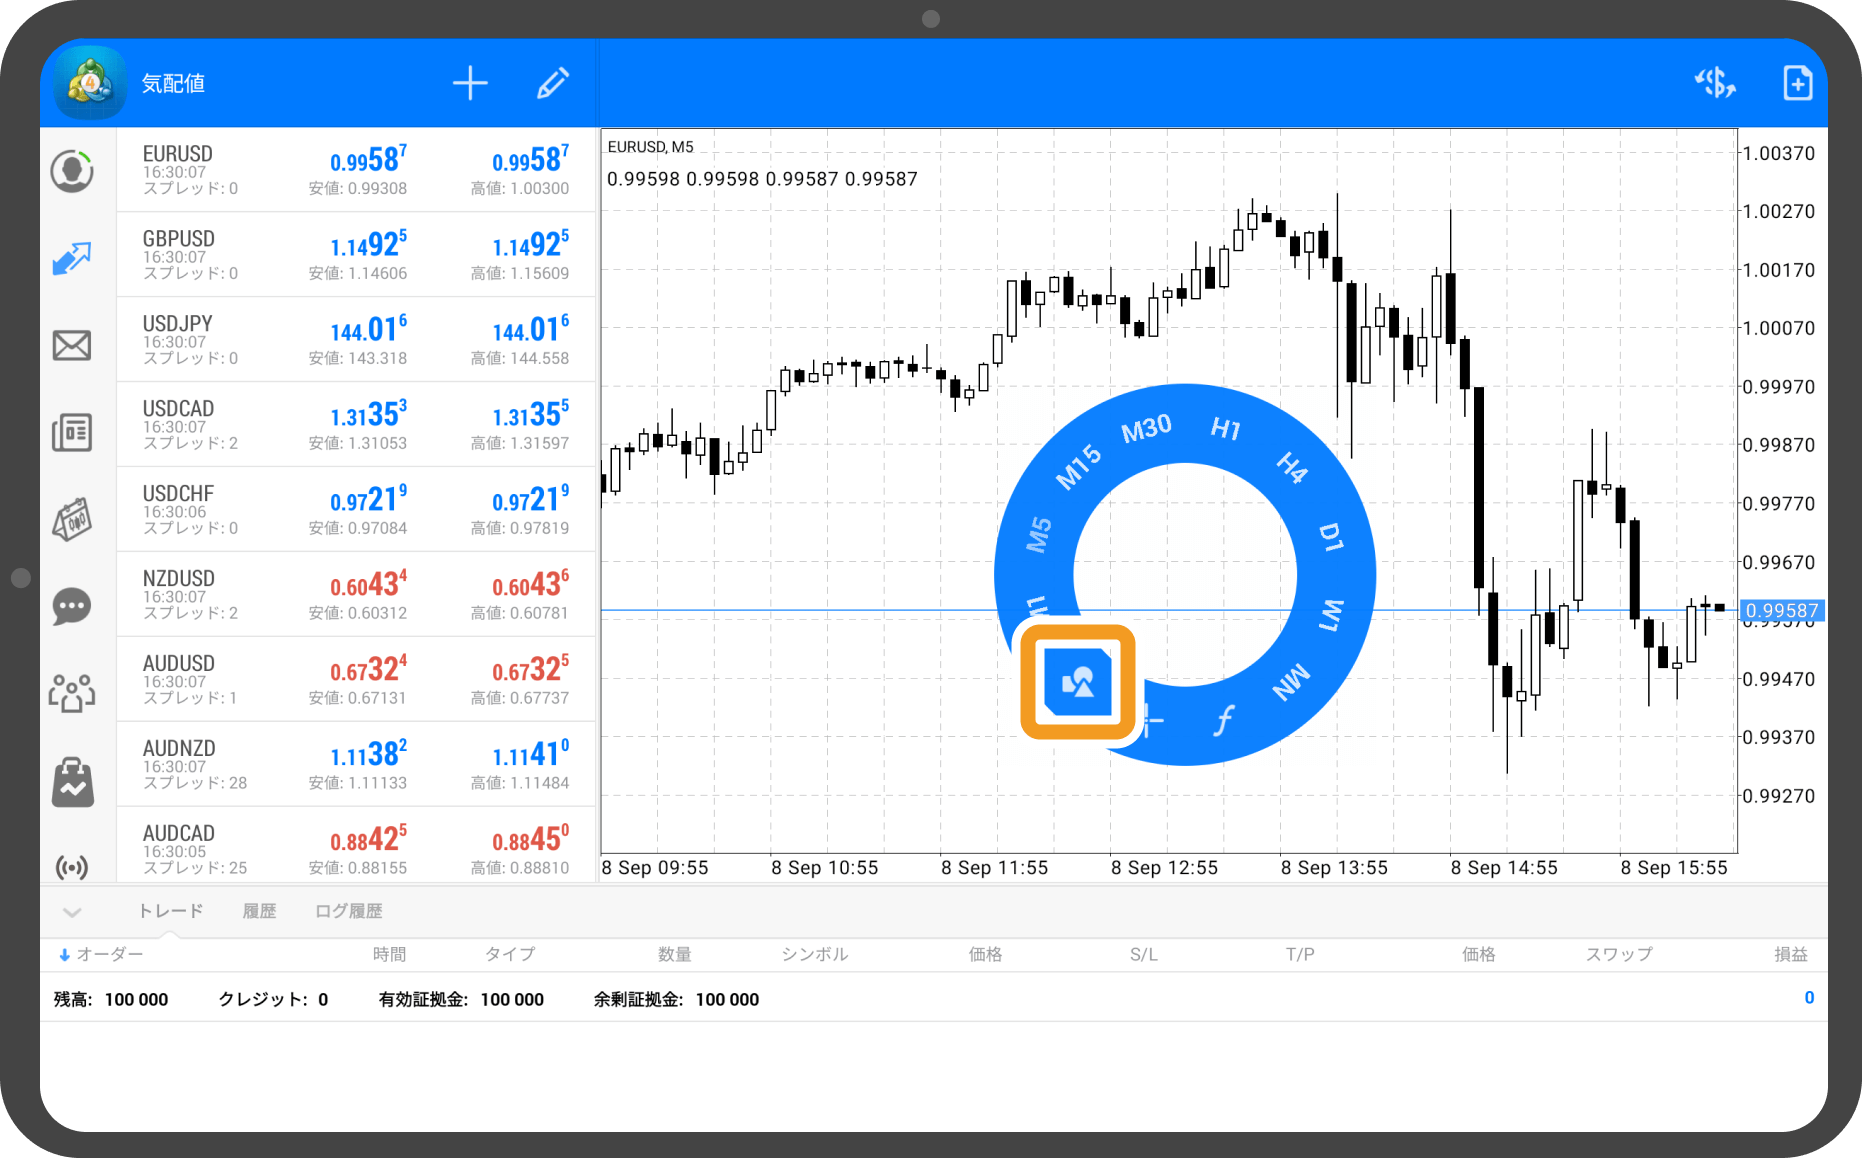Click the クレジット credit value

pyautogui.click(x=323, y=999)
